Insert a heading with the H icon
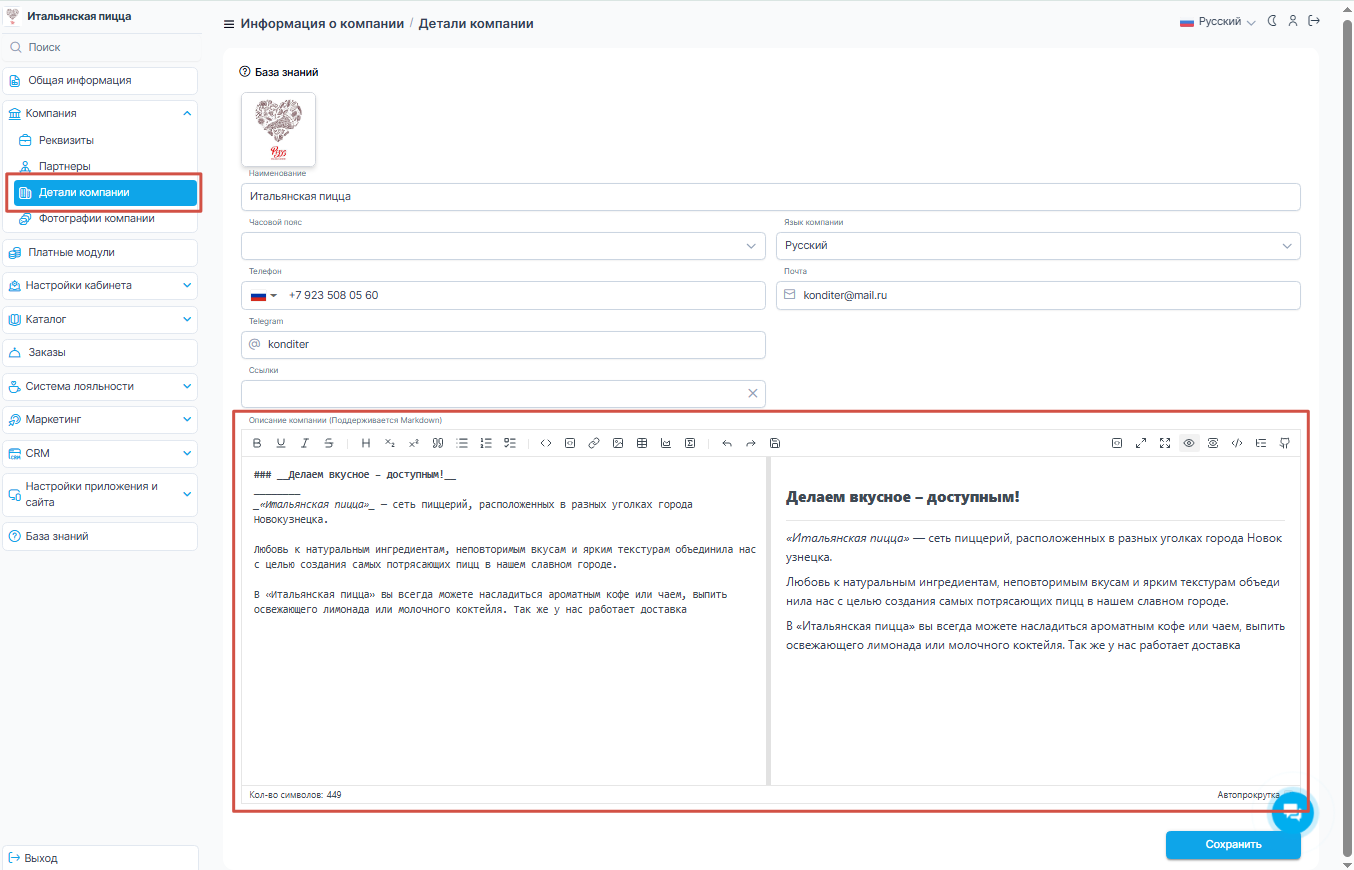 (366, 443)
